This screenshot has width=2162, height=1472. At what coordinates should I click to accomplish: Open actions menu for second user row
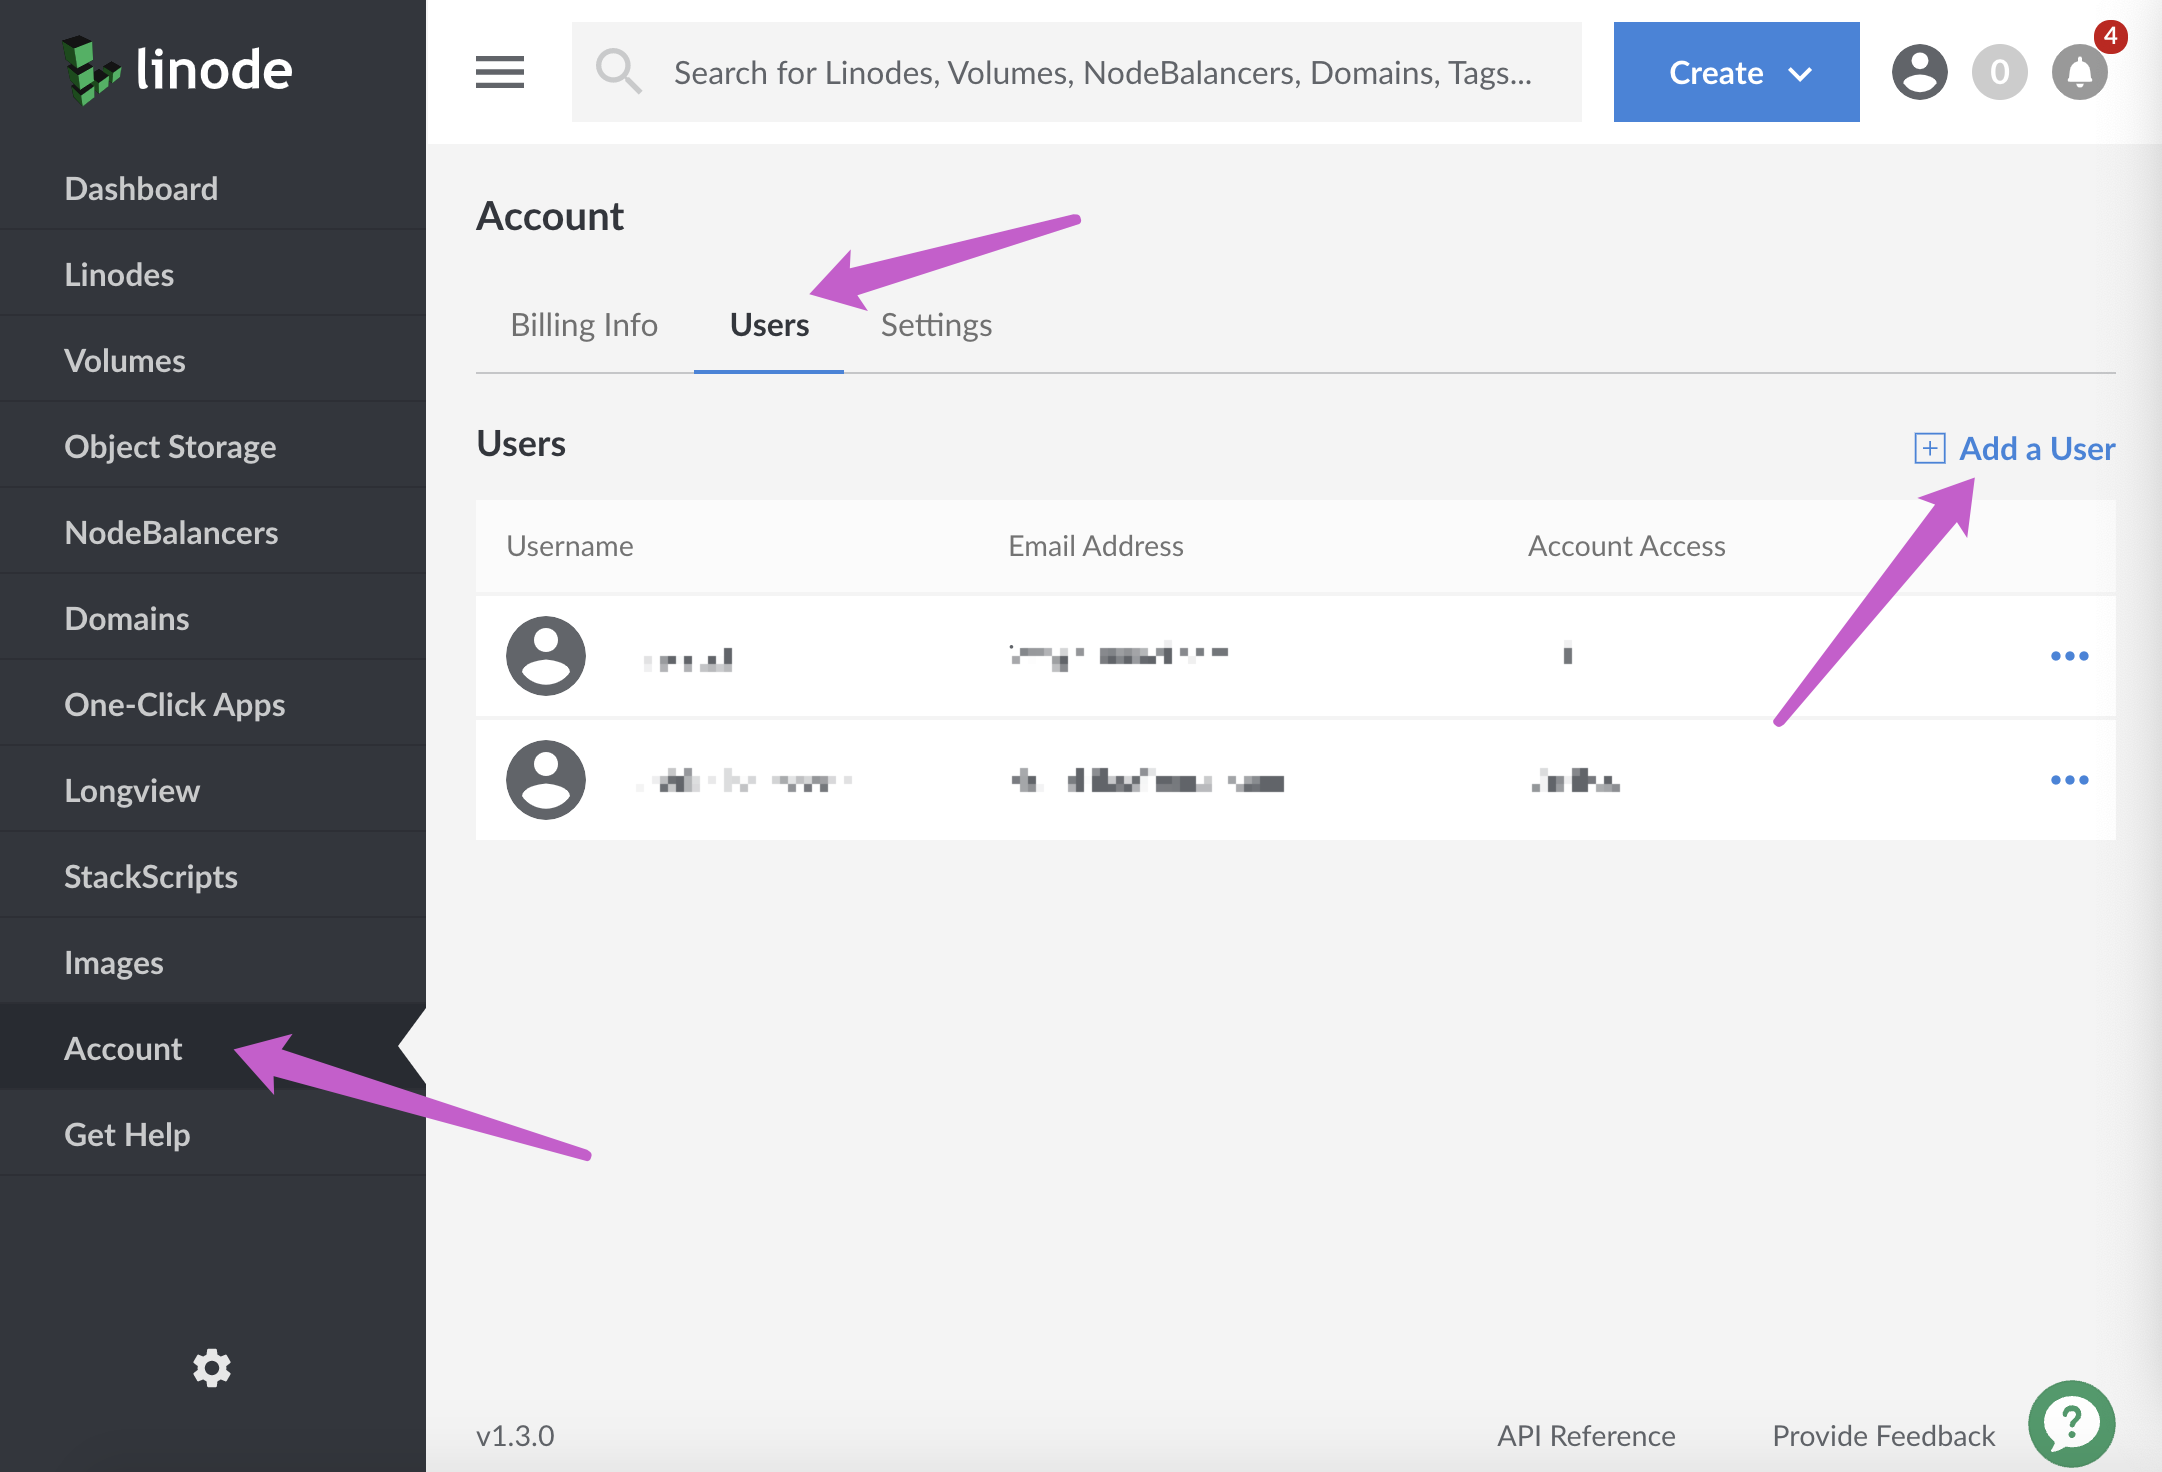pos(2069,780)
